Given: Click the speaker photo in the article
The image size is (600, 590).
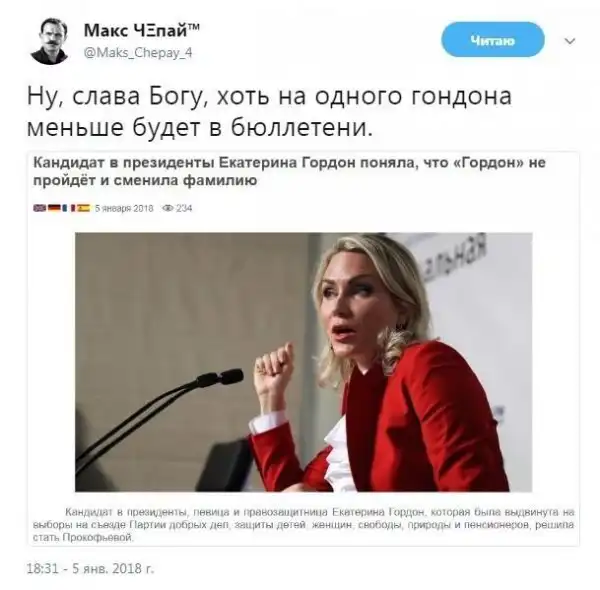Looking at the screenshot, I should (303, 362).
